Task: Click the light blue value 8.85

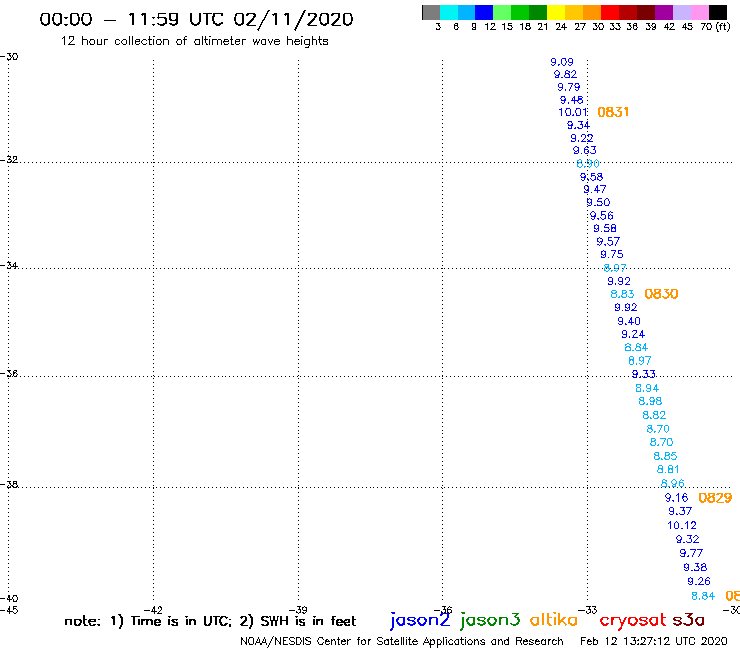Action: coord(665,456)
